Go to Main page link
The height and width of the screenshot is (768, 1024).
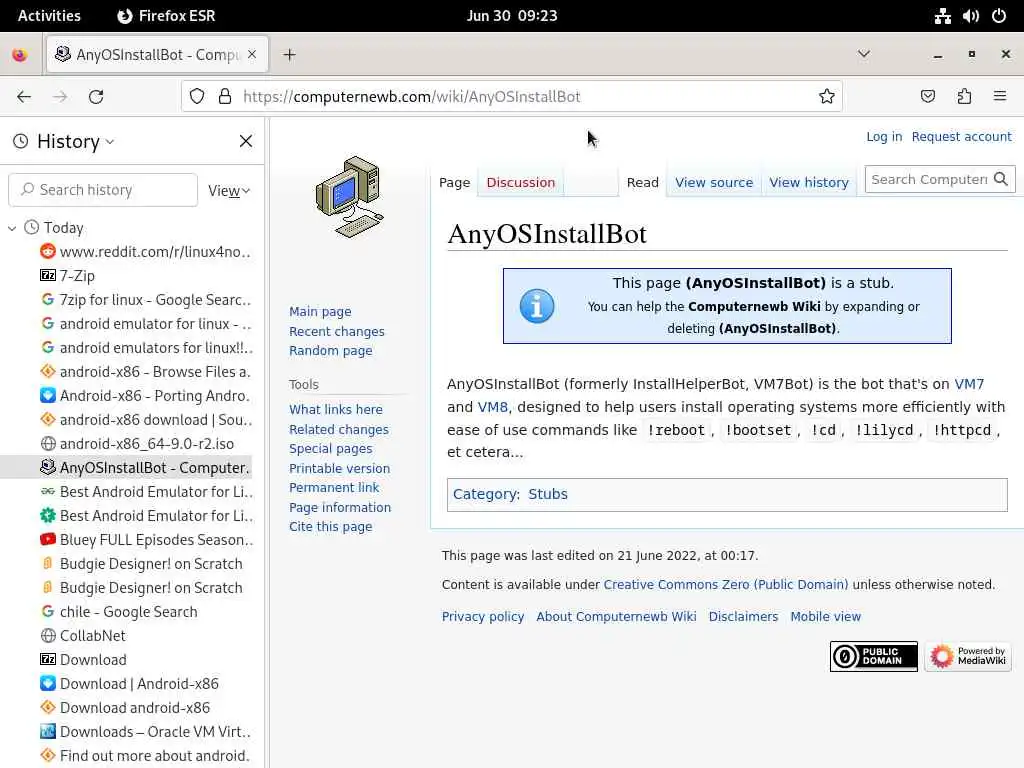tap(320, 312)
